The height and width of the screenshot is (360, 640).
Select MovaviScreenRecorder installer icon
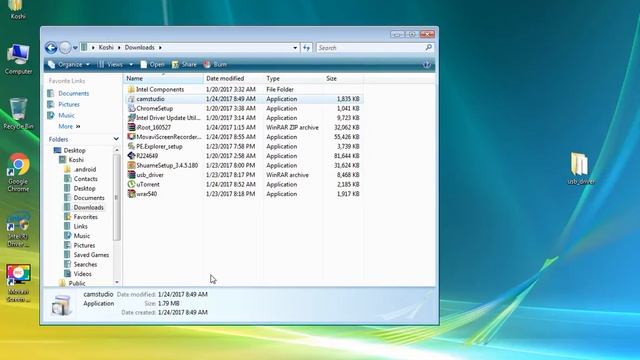pyautogui.click(x=131, y=137)
